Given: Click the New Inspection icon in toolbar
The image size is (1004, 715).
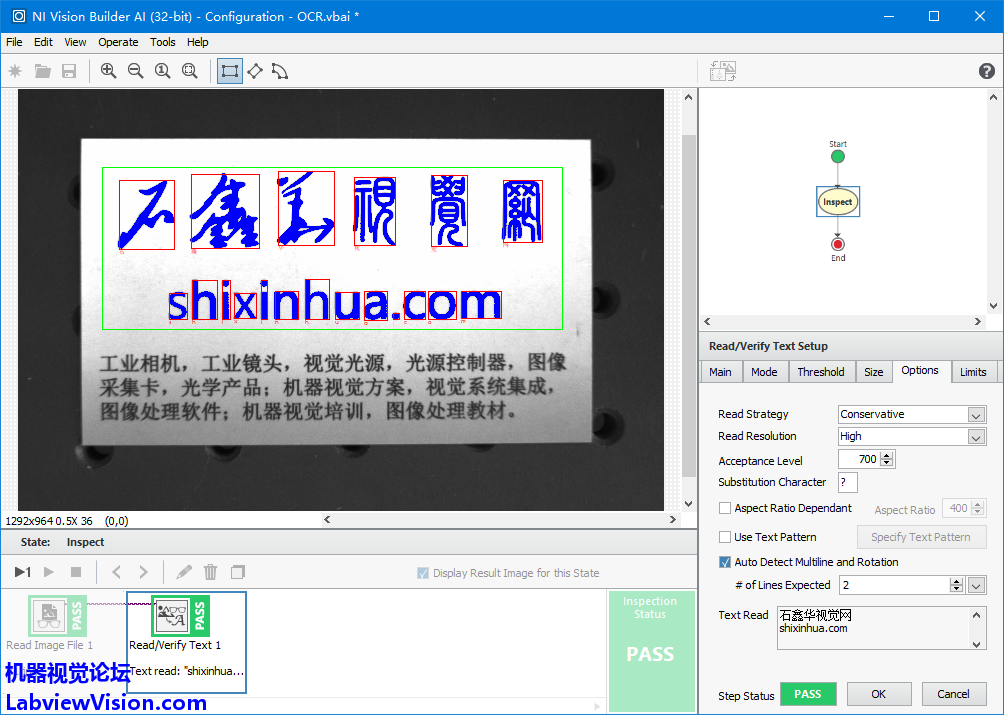Looking at the screenshot, I should pyautogui.click(x=15, y=71).
